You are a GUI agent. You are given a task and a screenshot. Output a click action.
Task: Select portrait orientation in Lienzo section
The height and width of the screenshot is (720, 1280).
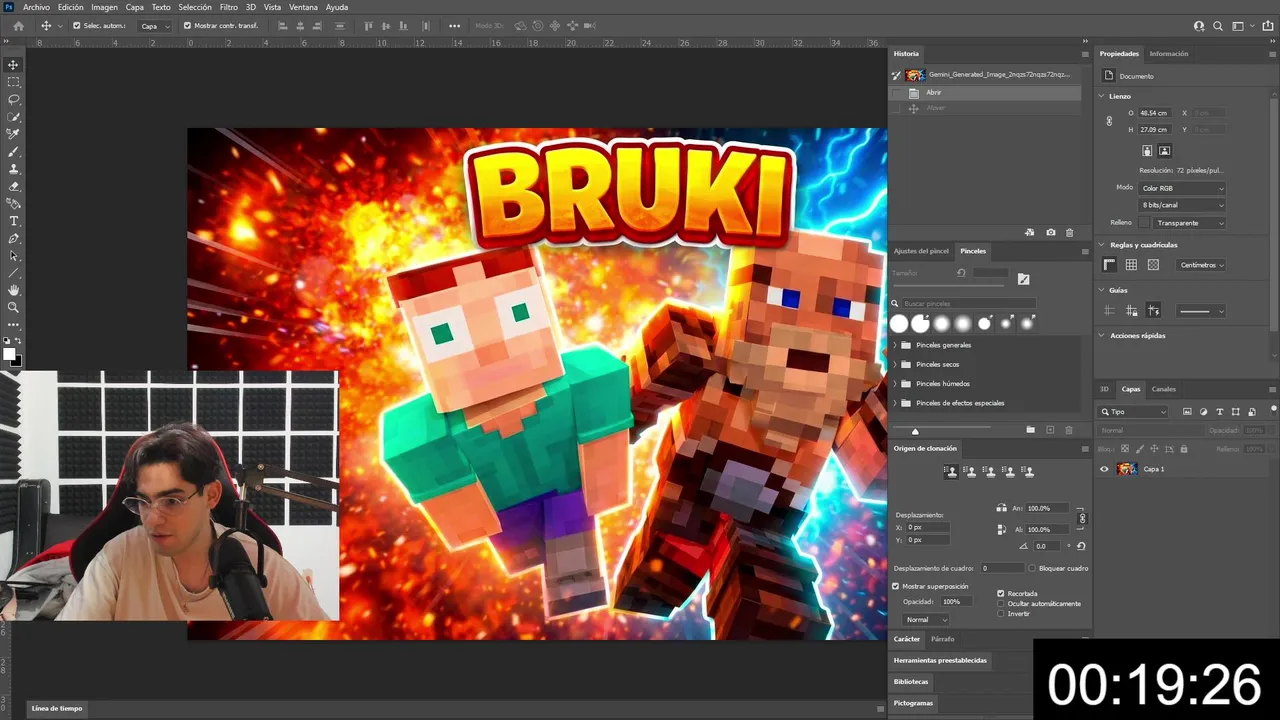click(x=1147, y=151)
